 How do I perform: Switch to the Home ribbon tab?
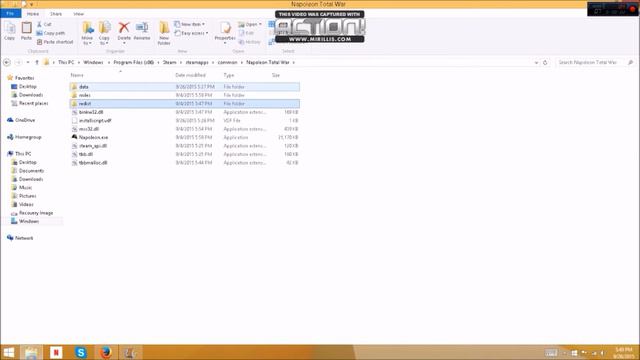click(x=33, y=14)
